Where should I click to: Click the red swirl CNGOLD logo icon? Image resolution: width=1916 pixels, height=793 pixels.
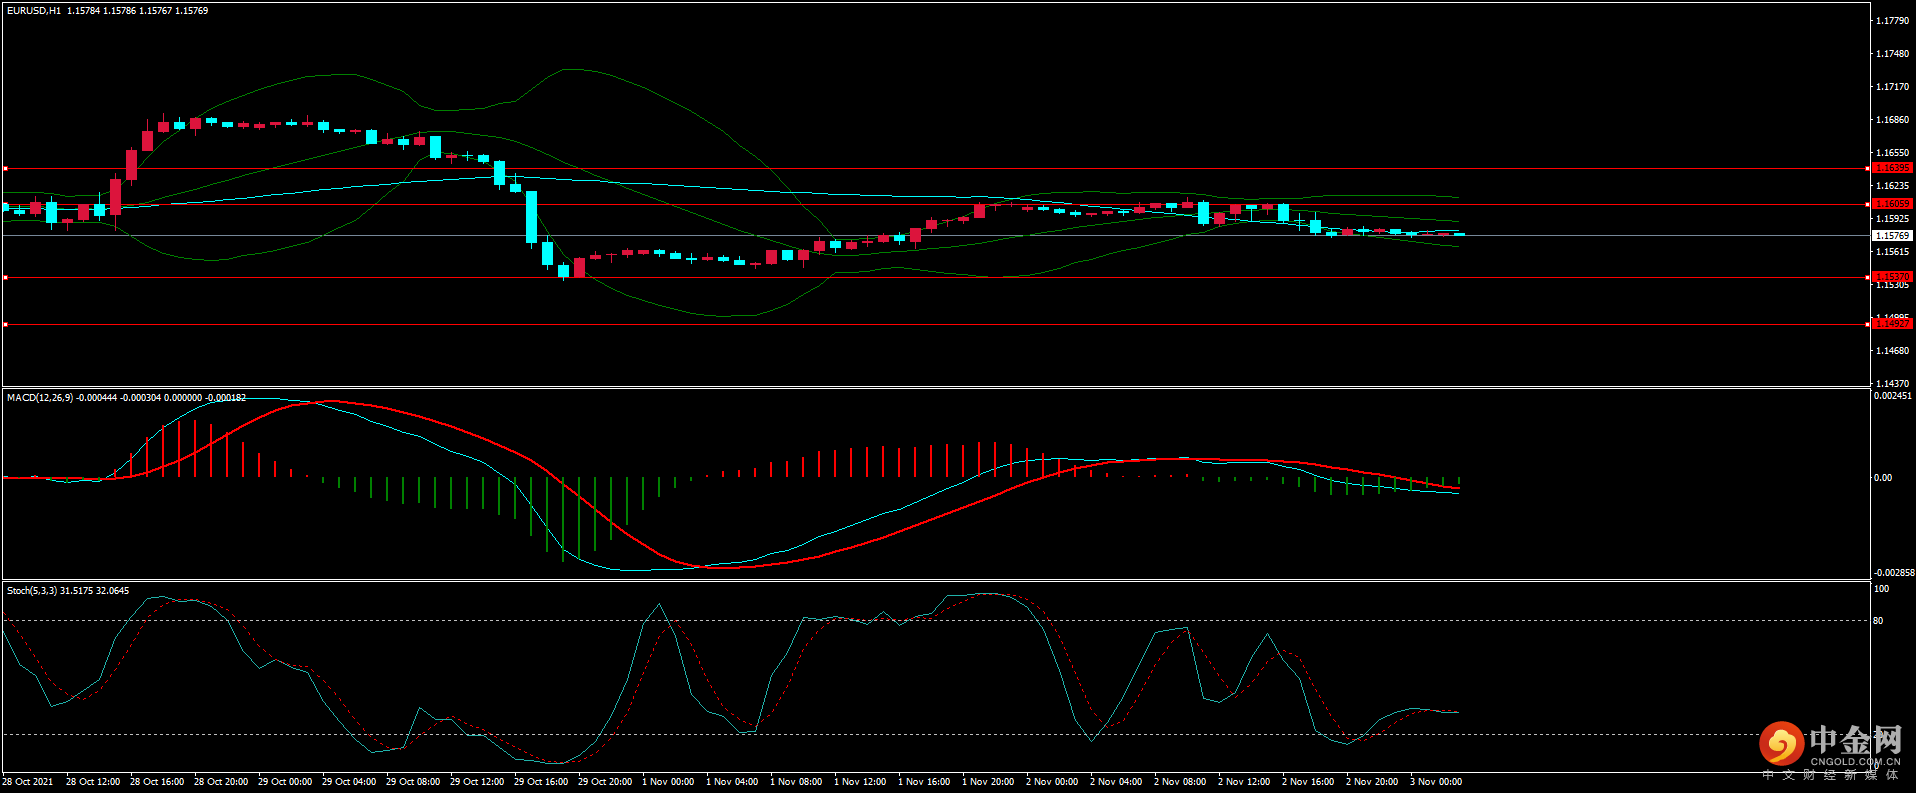[x=1781, y=744]
